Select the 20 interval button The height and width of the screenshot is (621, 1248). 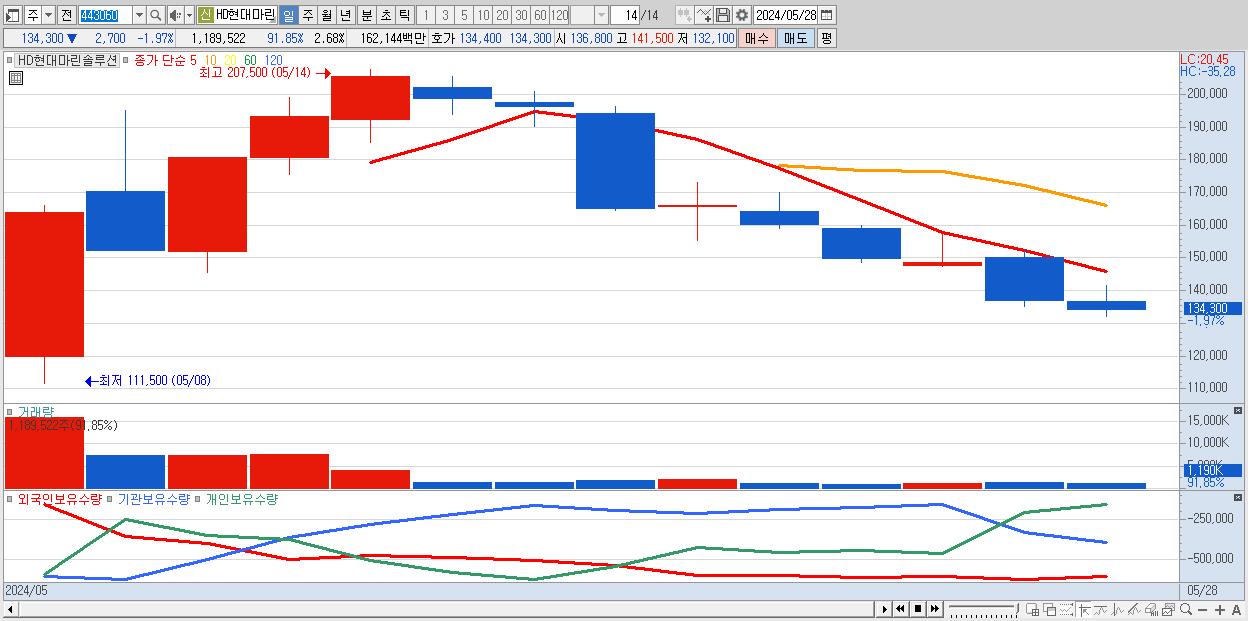pos(502,15)
